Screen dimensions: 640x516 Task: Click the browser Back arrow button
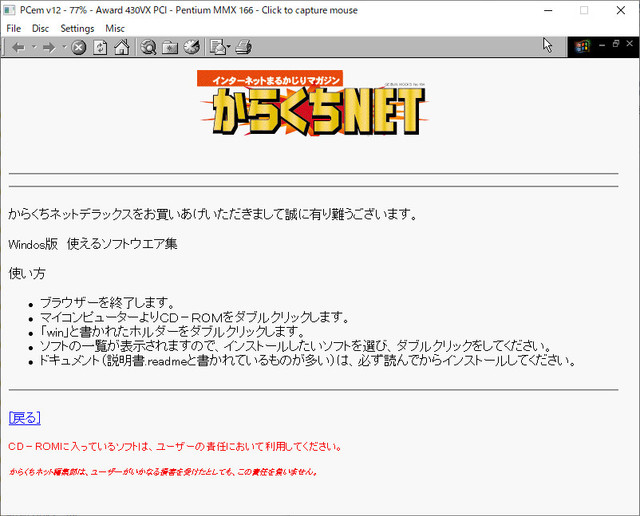pos(18,47)
